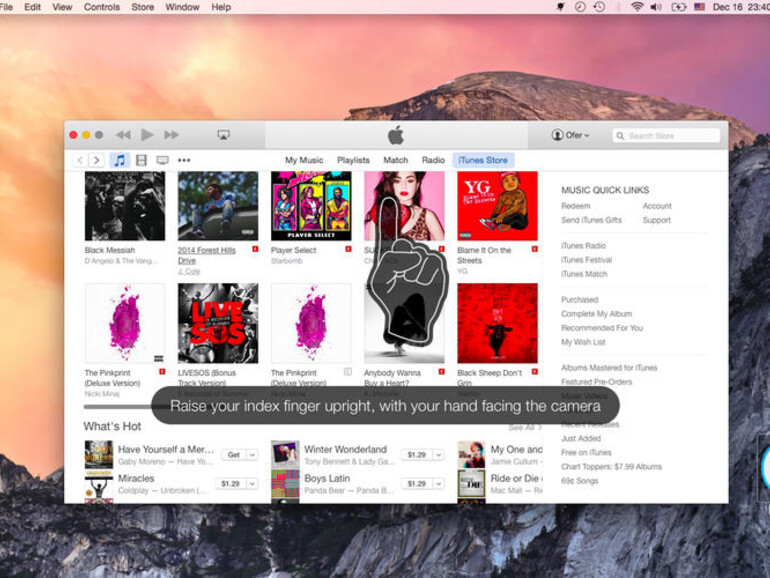This screenshot has height=578, width=770.
Task: Open the Store menu
Action: tap(142, 7)
